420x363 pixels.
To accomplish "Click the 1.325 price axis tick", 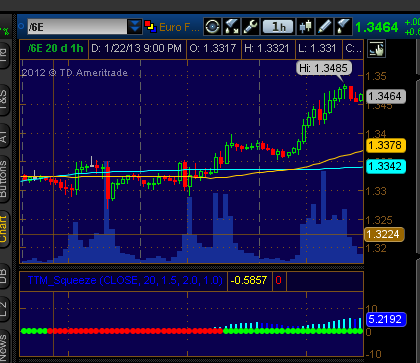I will point(379,220).
